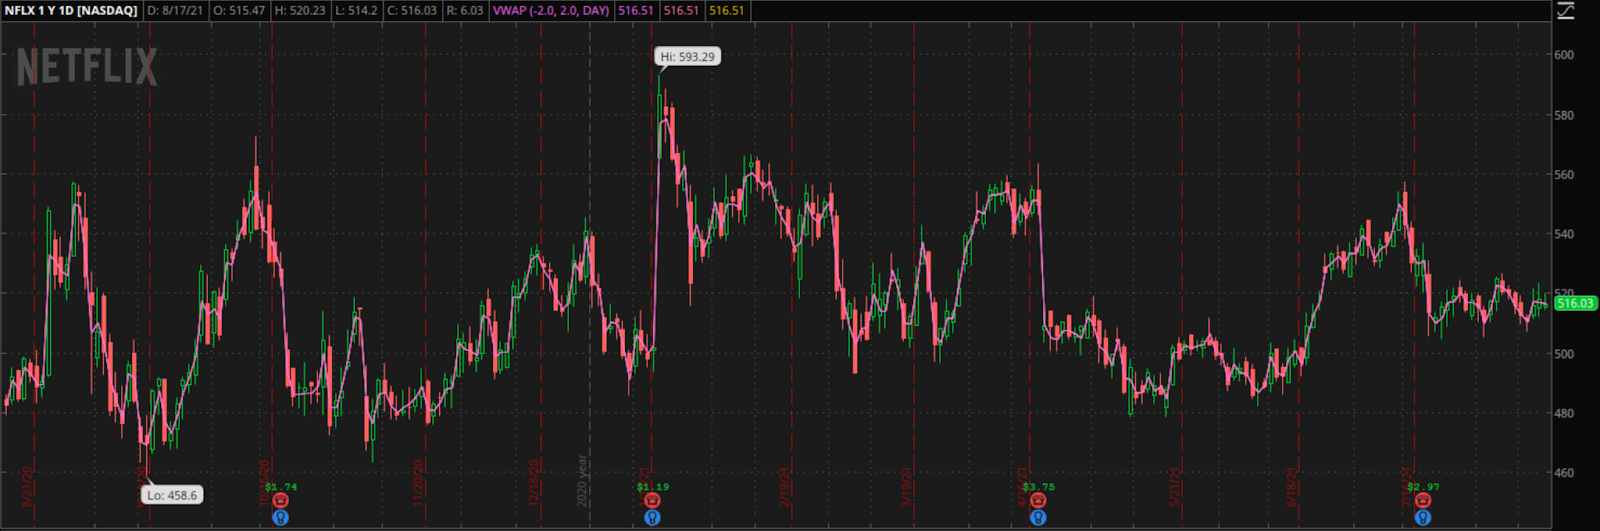This screenshot has height=531, width=1600.
Task: Click the H: 520.23 high value
Action: 300,11
